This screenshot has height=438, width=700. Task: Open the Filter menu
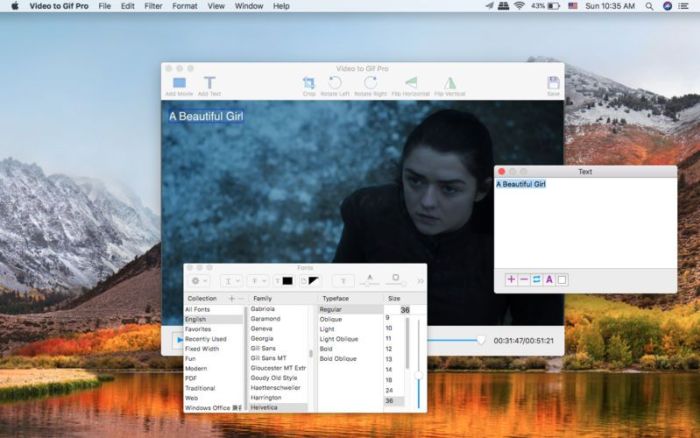(153, 6)
